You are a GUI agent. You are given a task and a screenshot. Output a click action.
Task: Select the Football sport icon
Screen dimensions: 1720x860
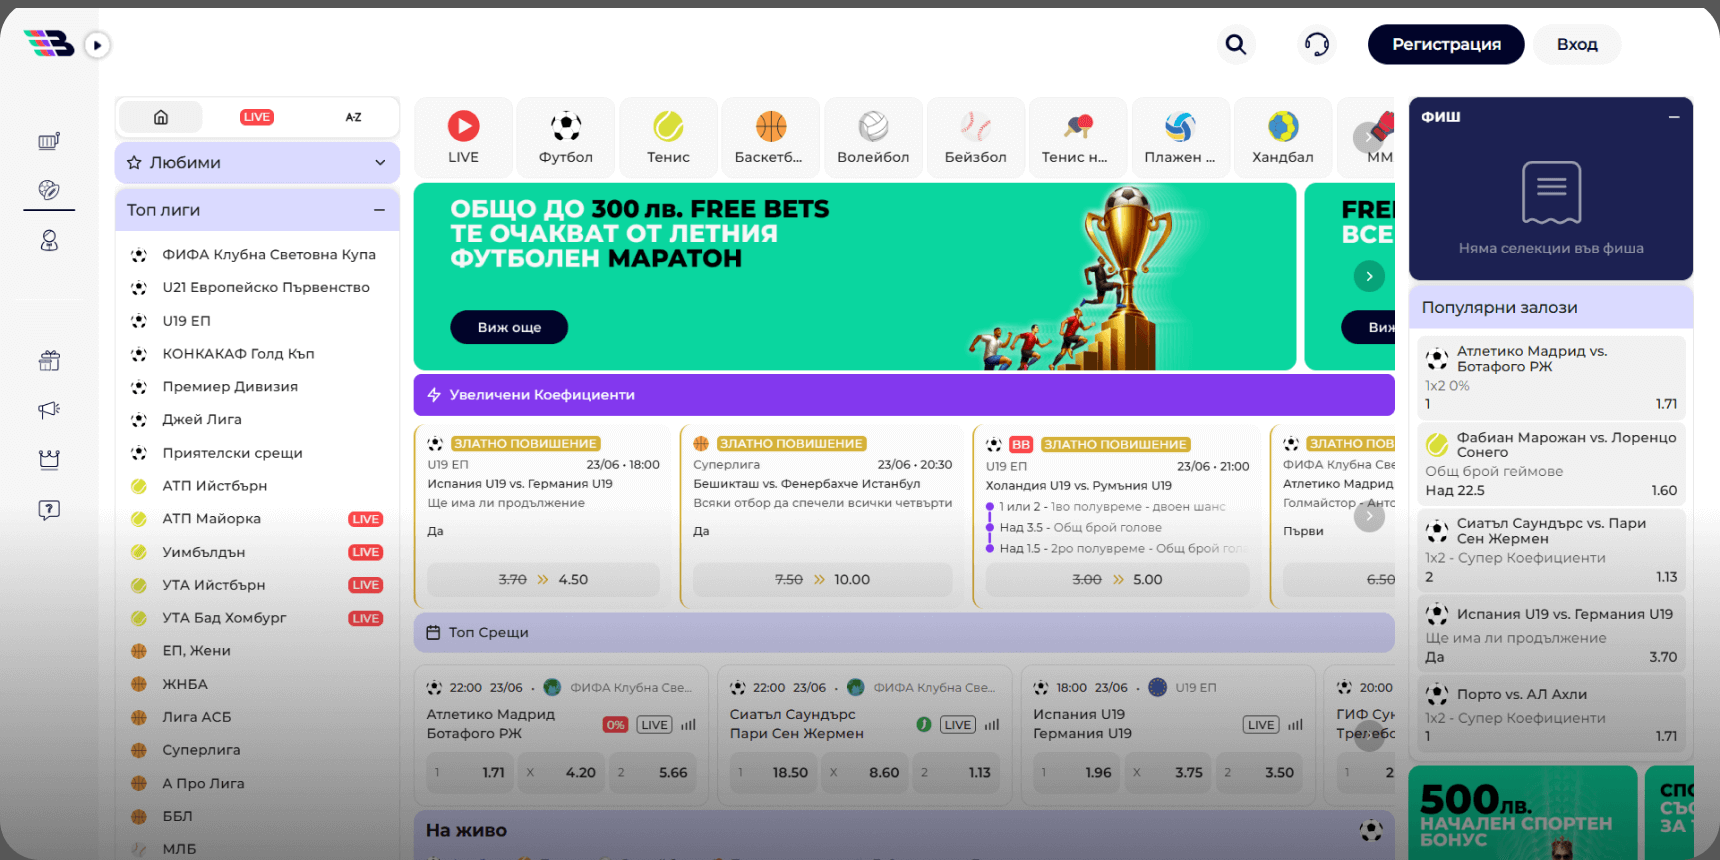point(565,137)
